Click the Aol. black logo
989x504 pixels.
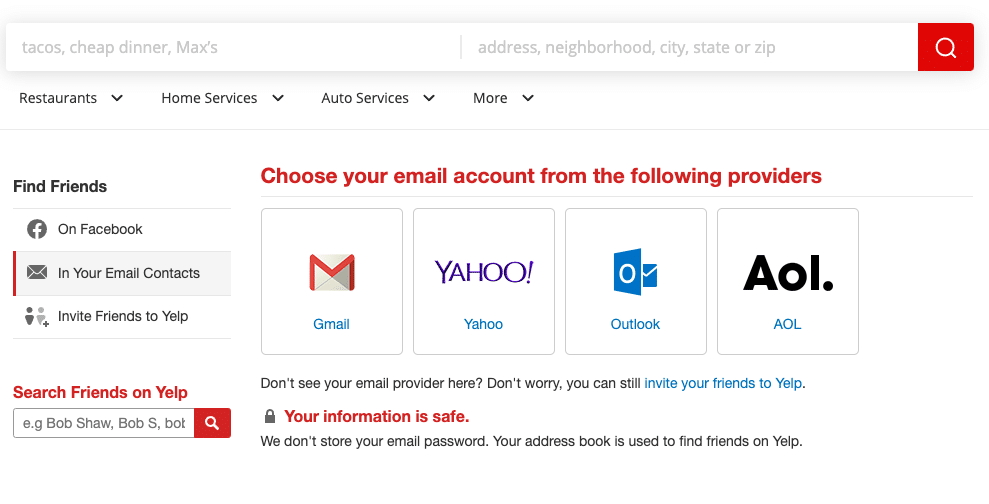click(788, 273)
